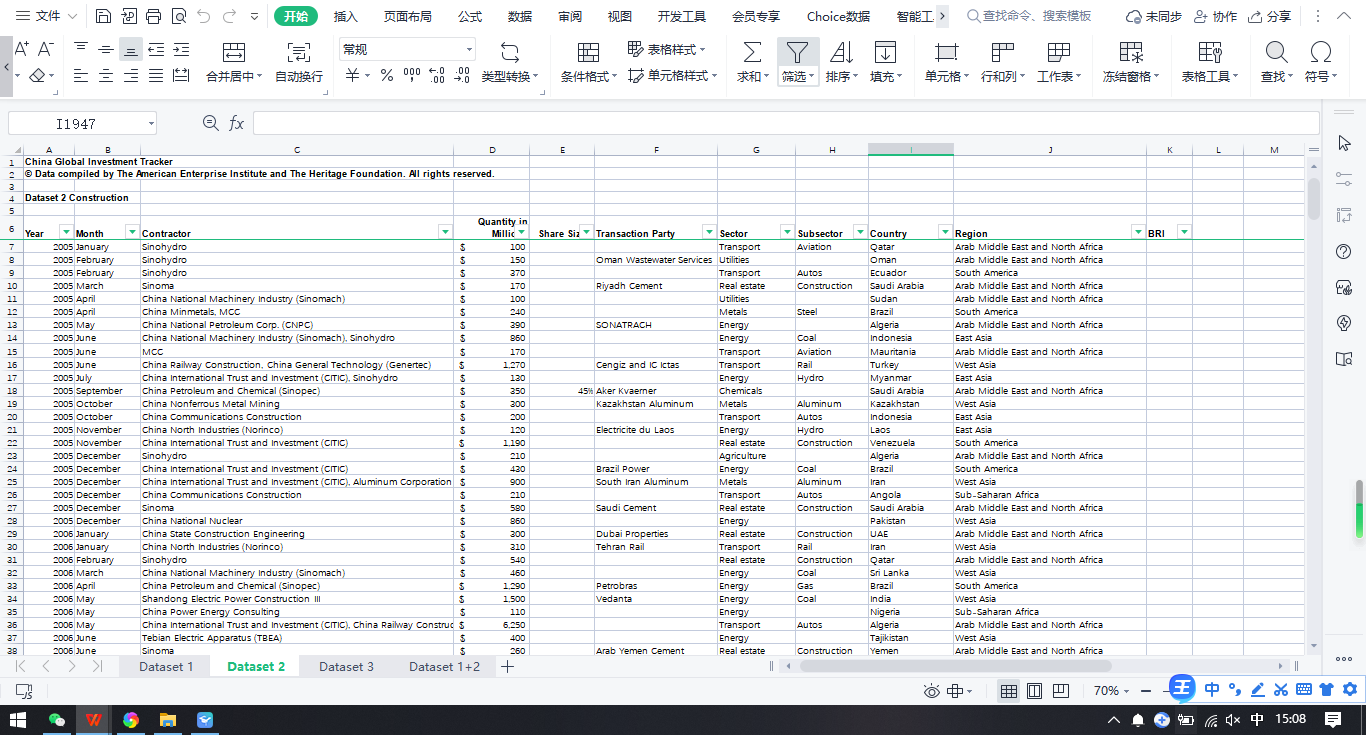
Task: Toggle the Filter button in ribbon
Action: click(797, 53)
